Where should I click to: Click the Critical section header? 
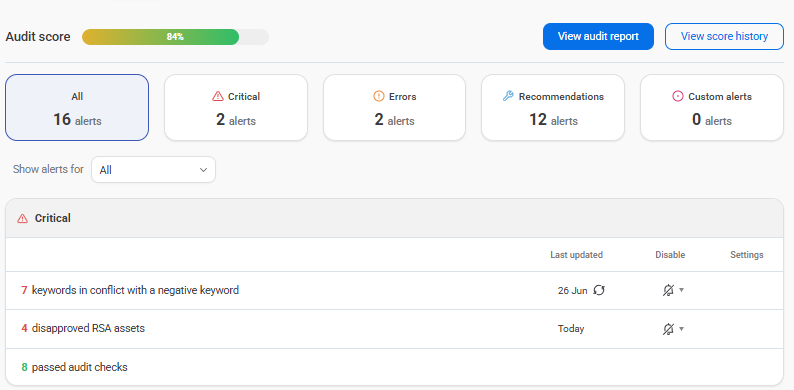click(x=394, y=218)
